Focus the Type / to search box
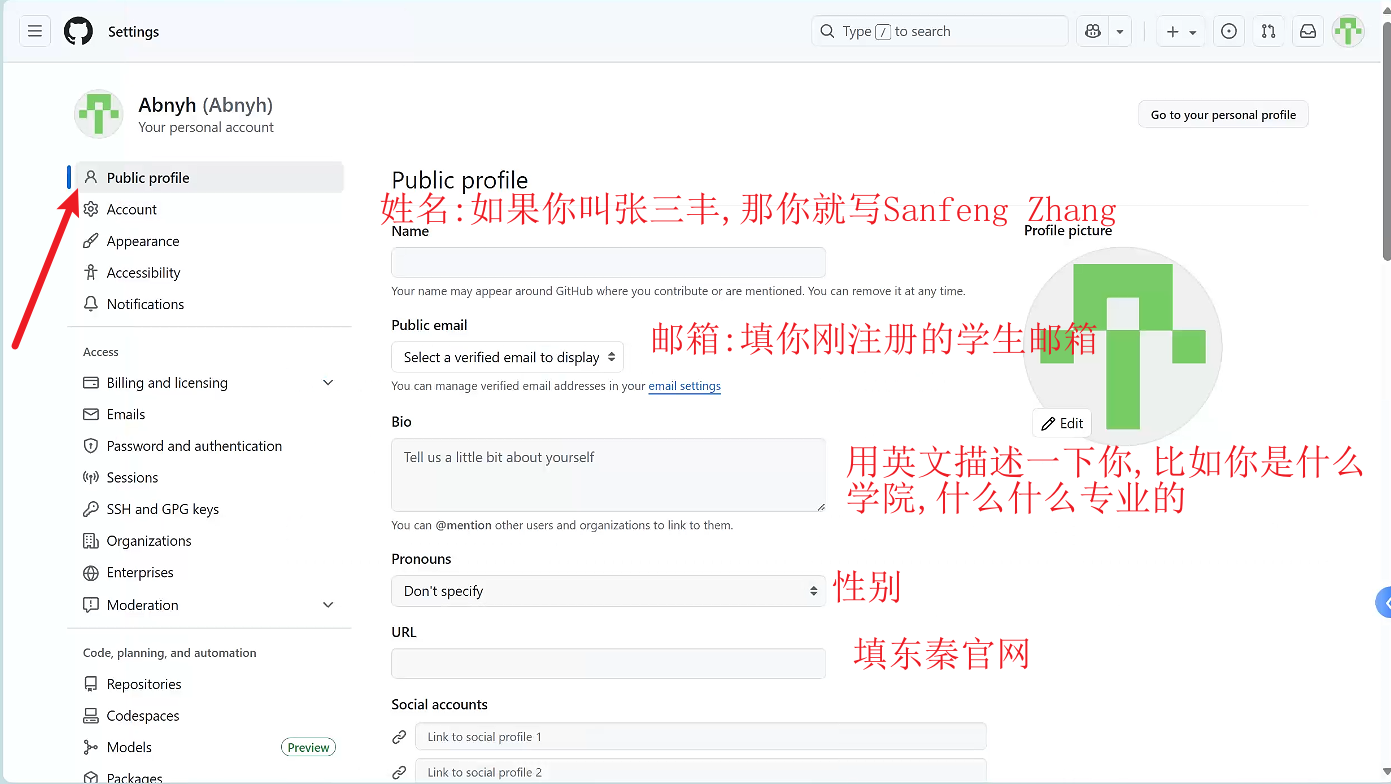This screenshot has width=1391, height=784. 940,32
